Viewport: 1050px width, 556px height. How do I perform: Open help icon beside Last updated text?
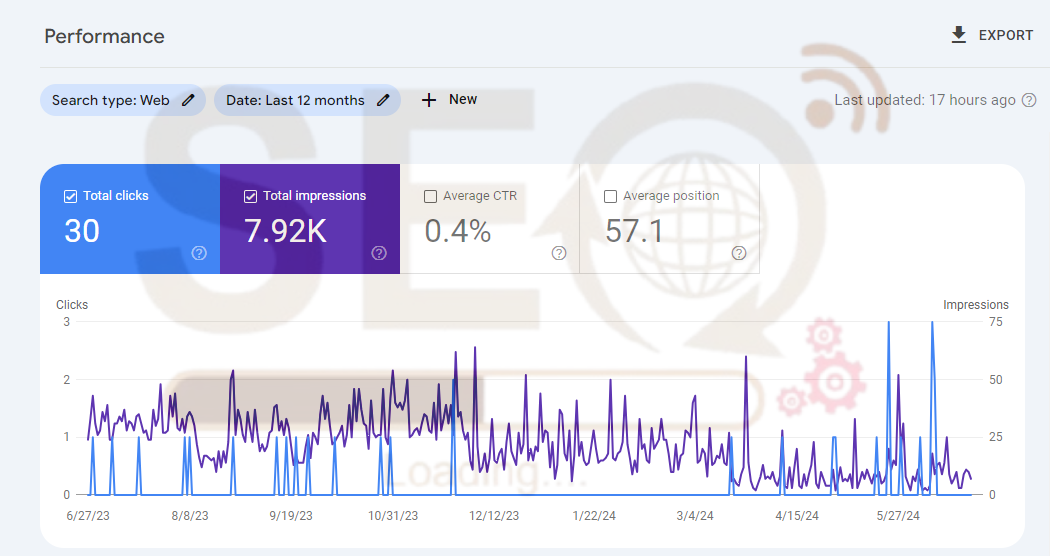point(1029,100)
